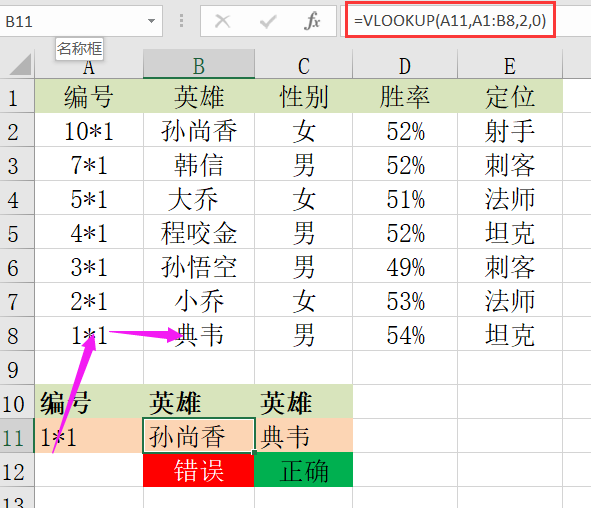Select cell 坦克 in row 5

510,233
